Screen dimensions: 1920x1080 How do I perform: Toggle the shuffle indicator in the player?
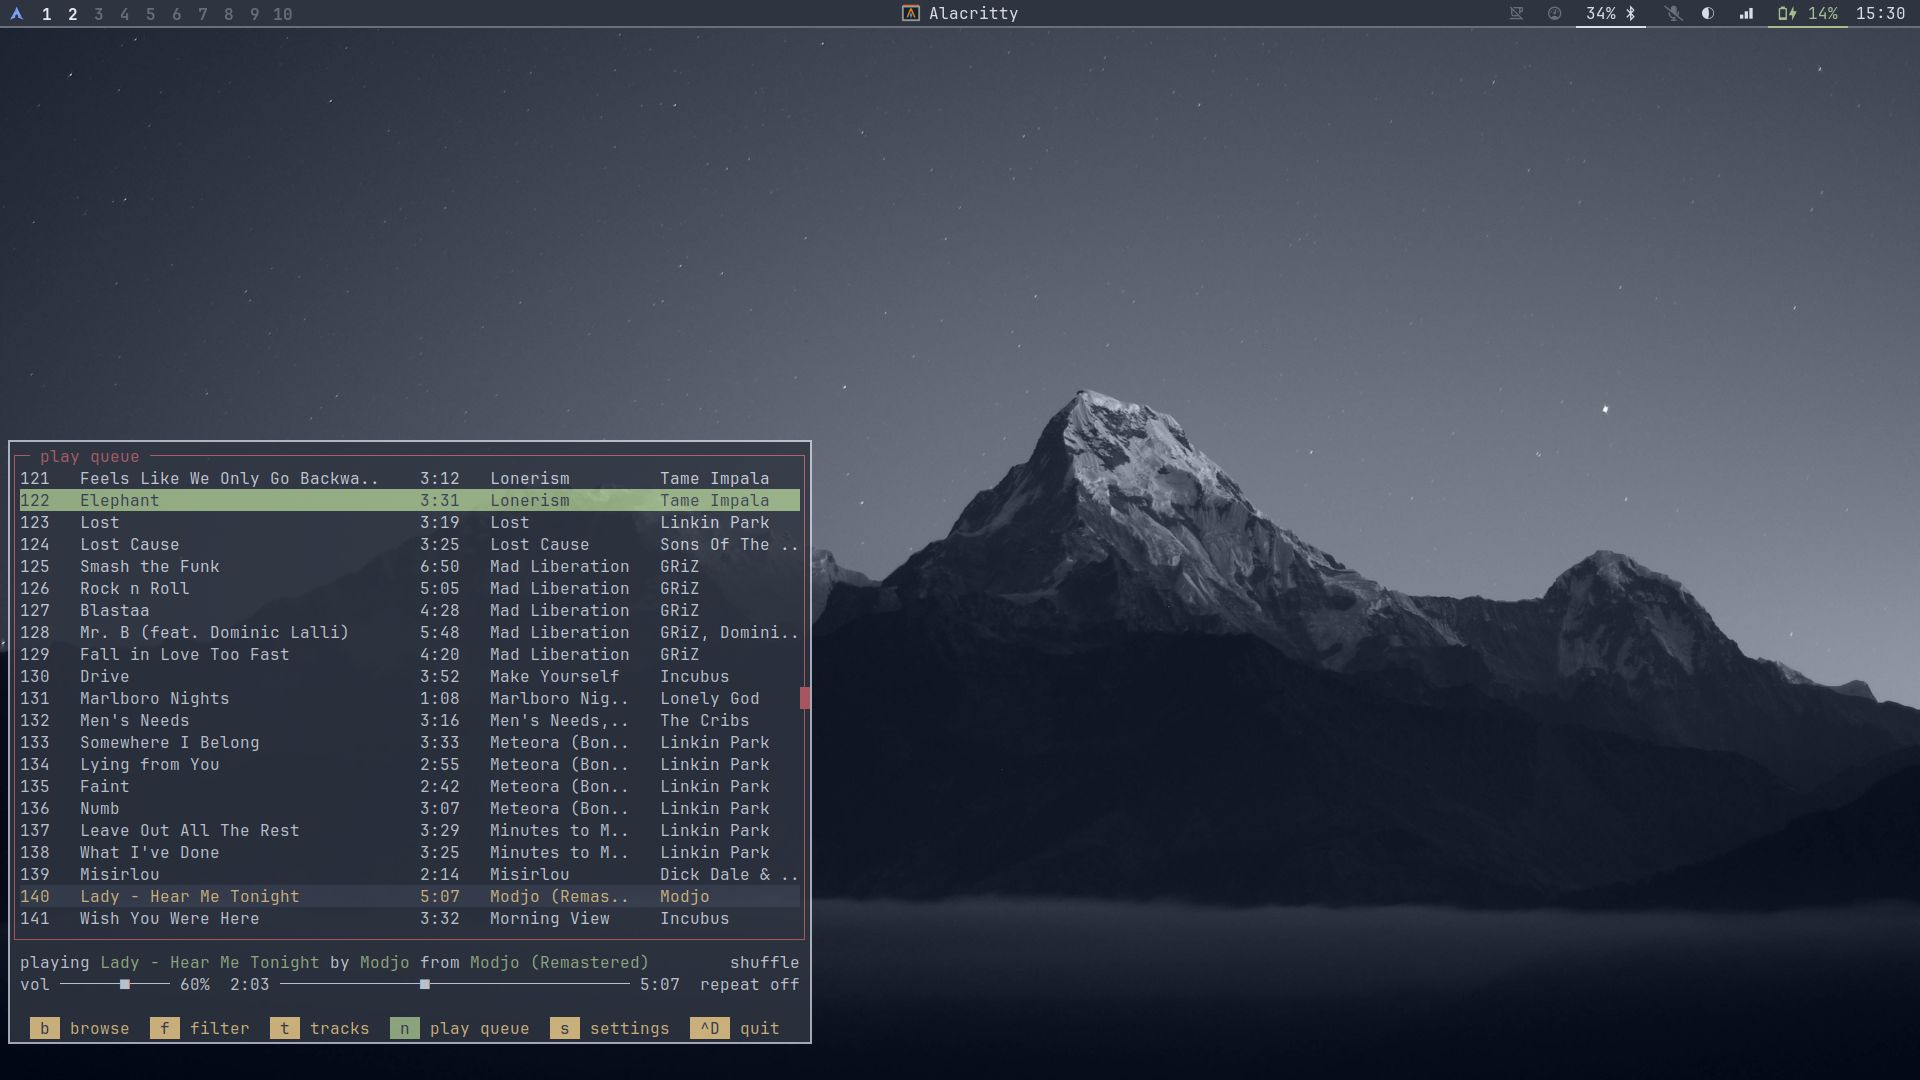click(764, 962)
